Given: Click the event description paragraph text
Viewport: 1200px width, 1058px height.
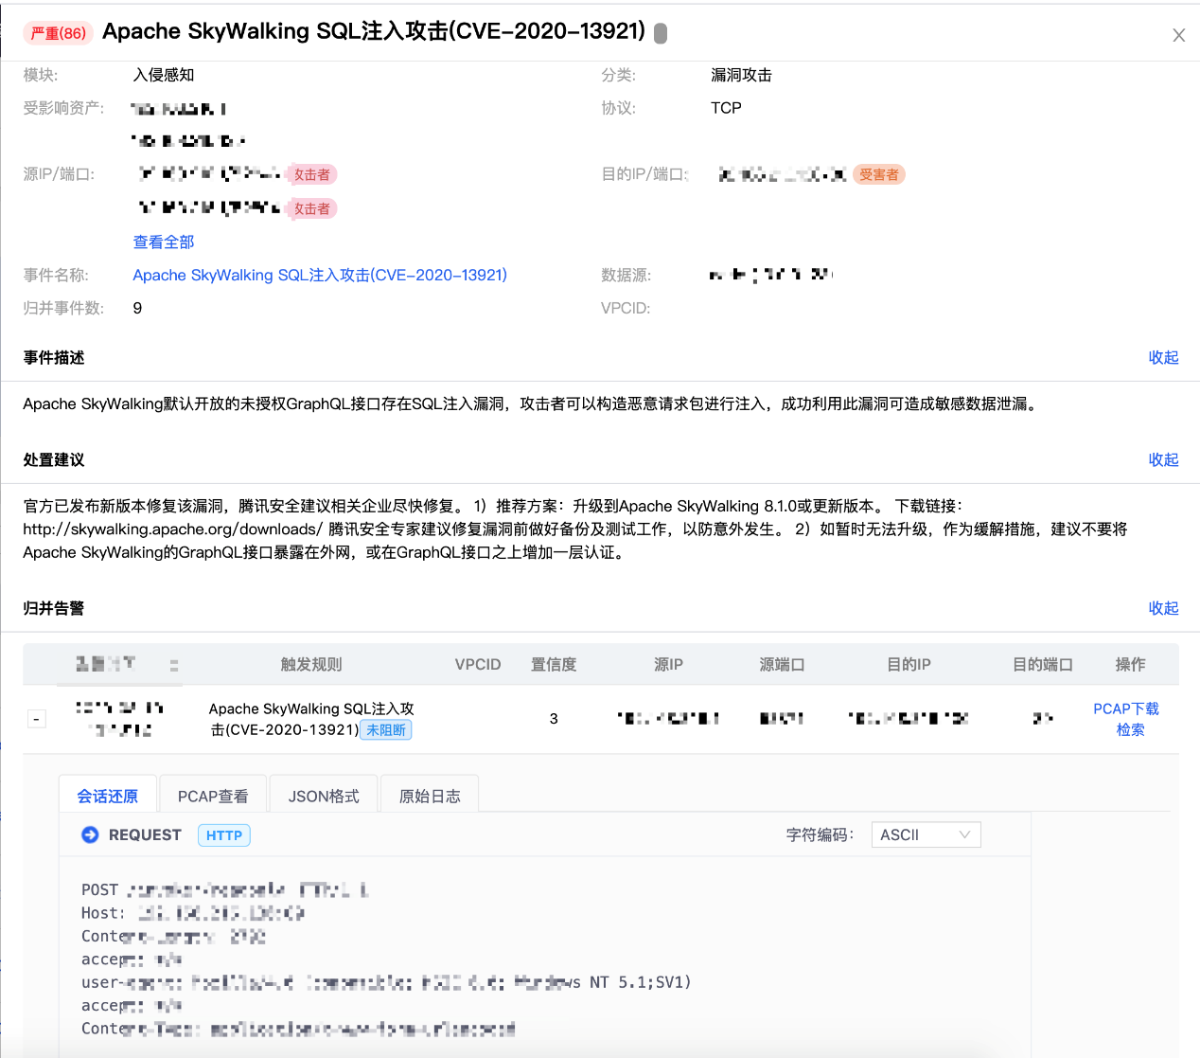Looking at the screenshot, I should pos(531,404).
